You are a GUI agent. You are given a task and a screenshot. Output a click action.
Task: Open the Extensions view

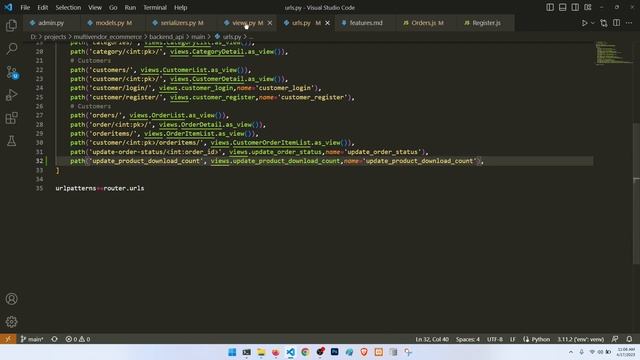coord(11,118)
